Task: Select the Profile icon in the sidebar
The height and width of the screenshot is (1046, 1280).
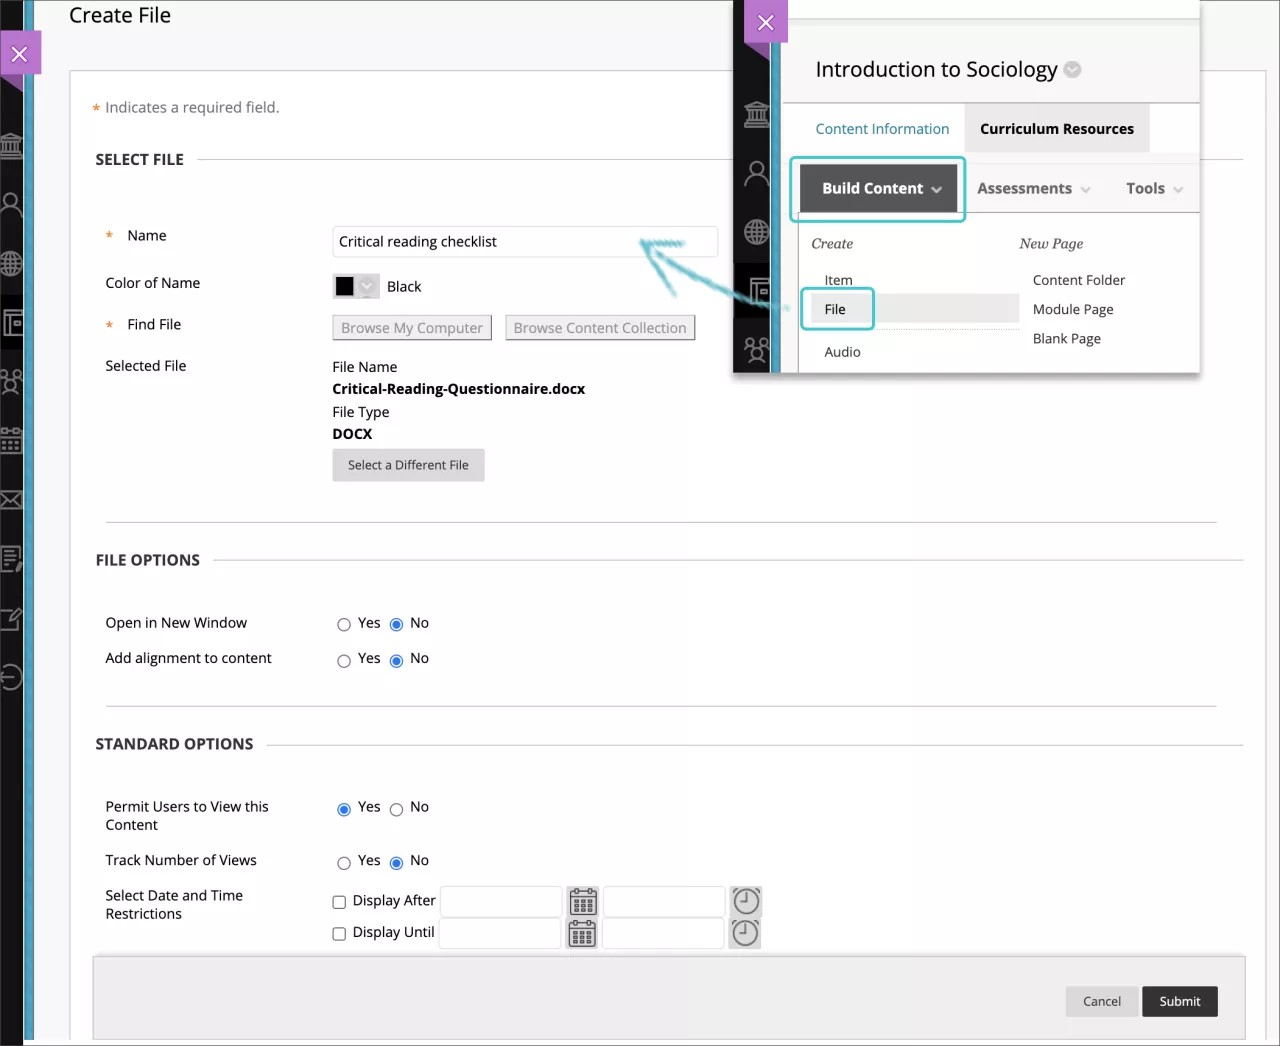Action: tap(12, 205)
